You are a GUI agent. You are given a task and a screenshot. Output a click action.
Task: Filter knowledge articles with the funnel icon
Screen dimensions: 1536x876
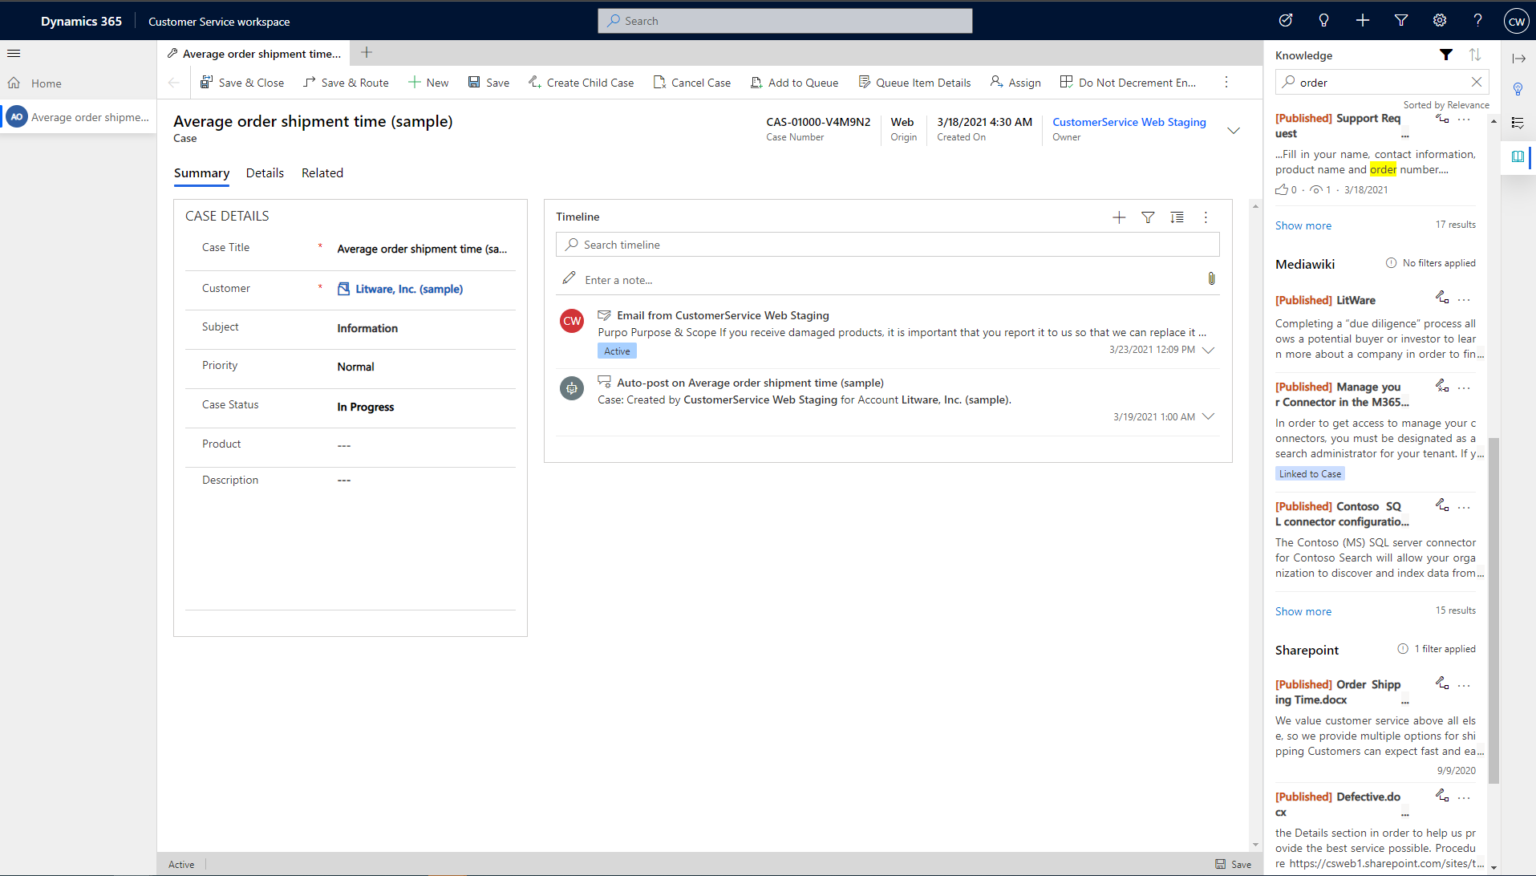[x=1445, y=55]
